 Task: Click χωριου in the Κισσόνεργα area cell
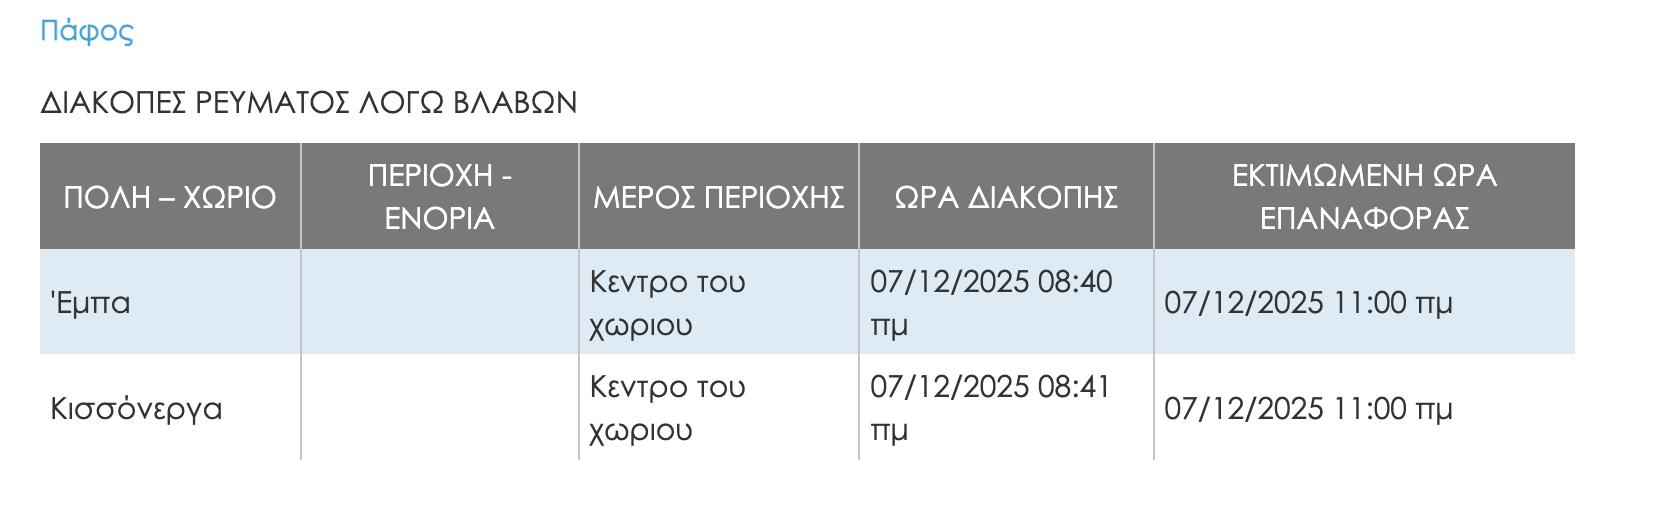[x=641, y=431]
